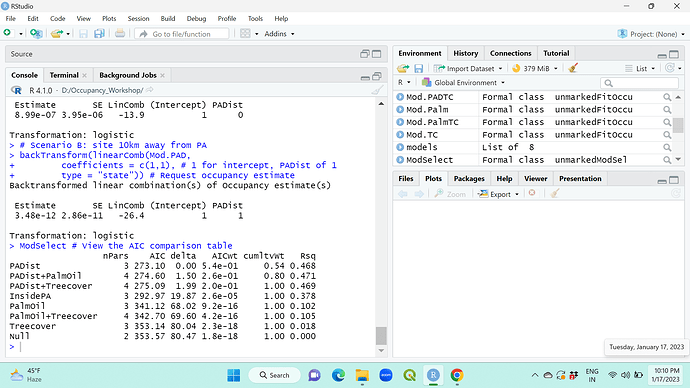Open the Edit menu
This screenshot has width=690, height=388.
click(33, 18)
